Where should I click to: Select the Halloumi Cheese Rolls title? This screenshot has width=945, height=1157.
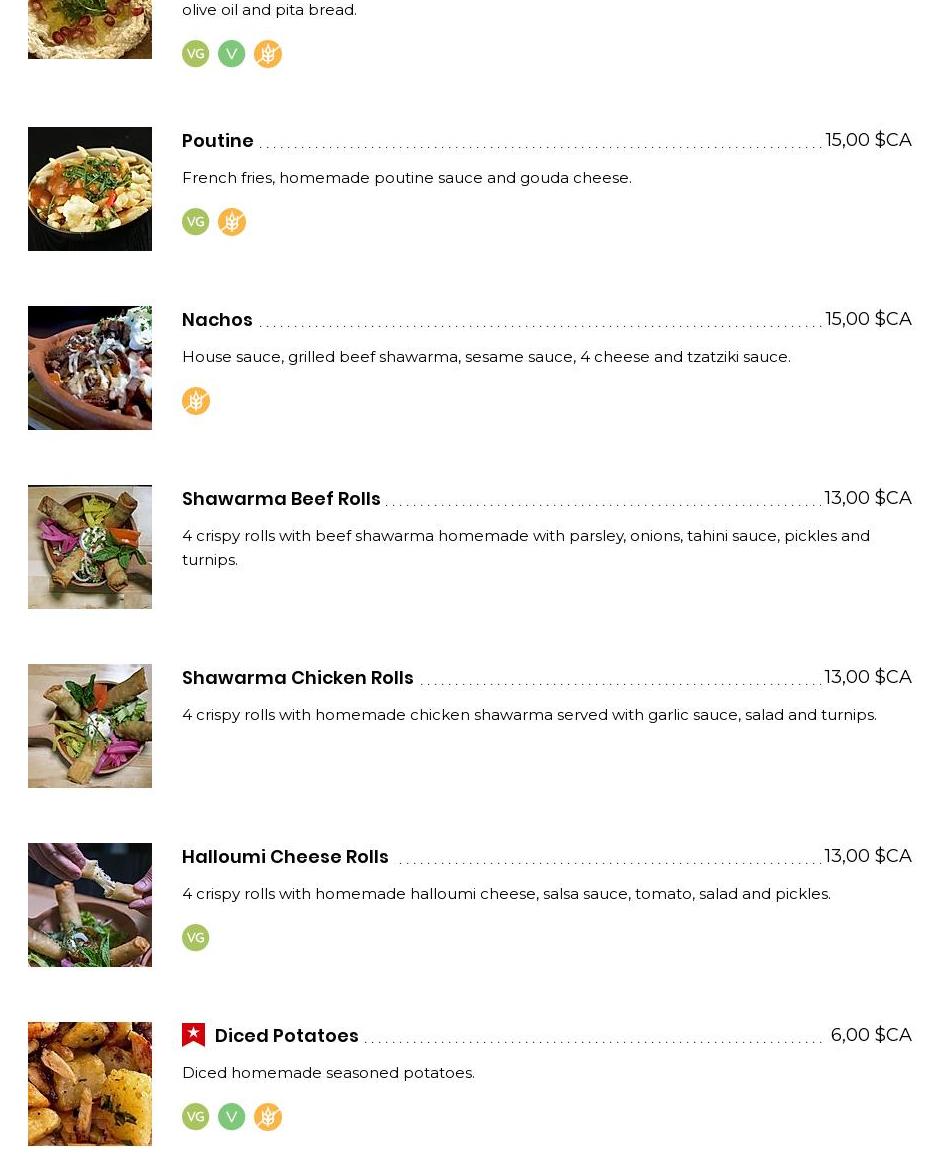[x=285, y=857]
